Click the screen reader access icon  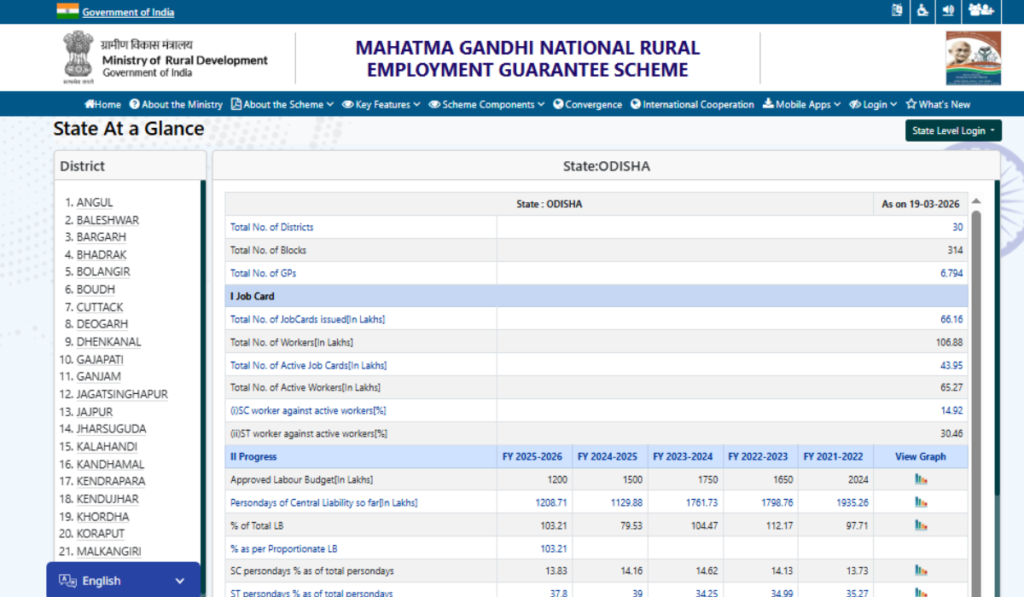coord(896,11)
